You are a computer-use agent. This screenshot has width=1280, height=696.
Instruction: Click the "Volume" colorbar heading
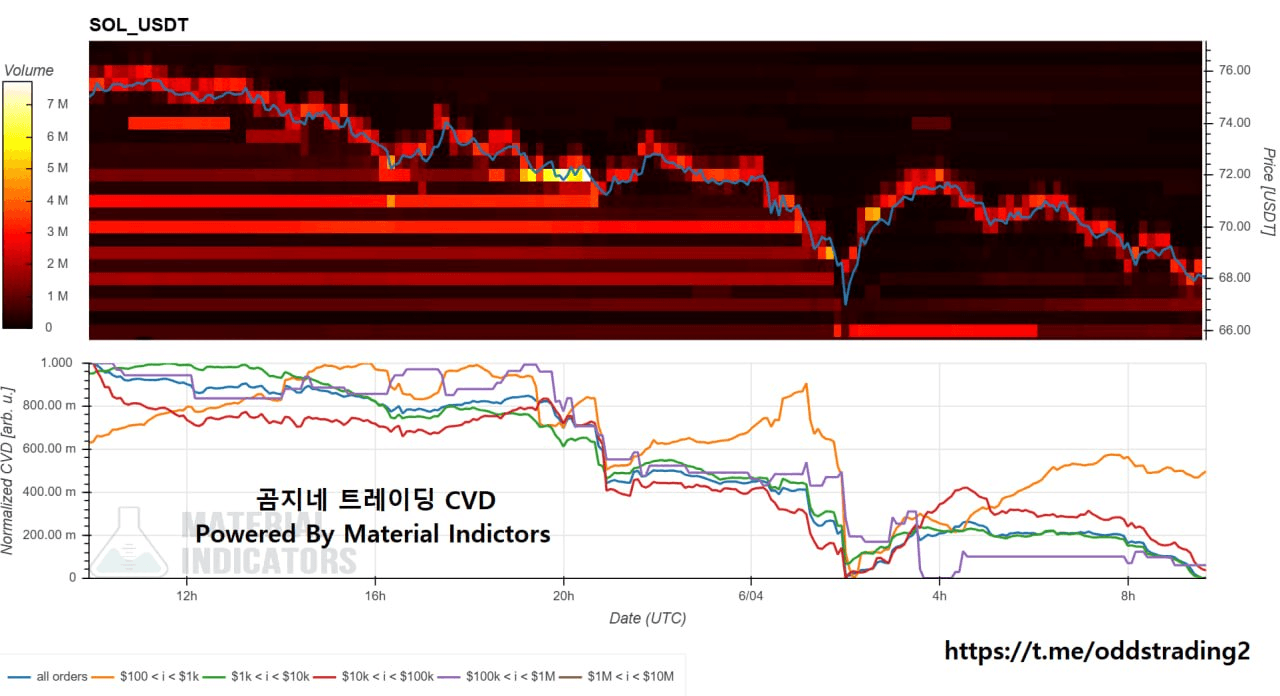(x=29, y=71)
